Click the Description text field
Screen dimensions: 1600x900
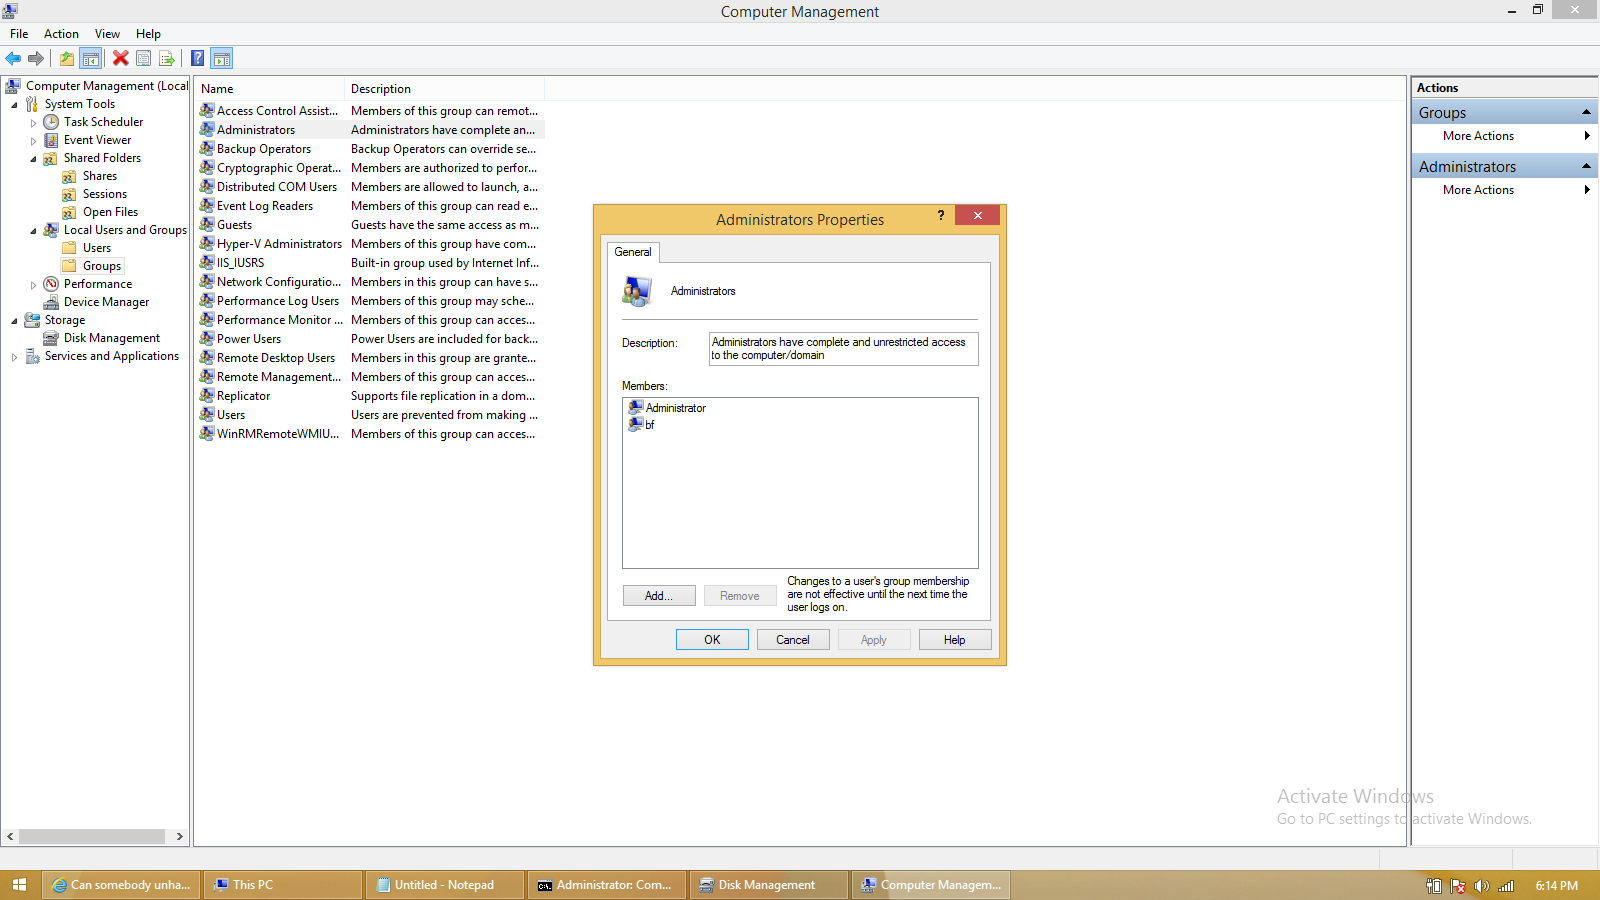coord(844,349)
